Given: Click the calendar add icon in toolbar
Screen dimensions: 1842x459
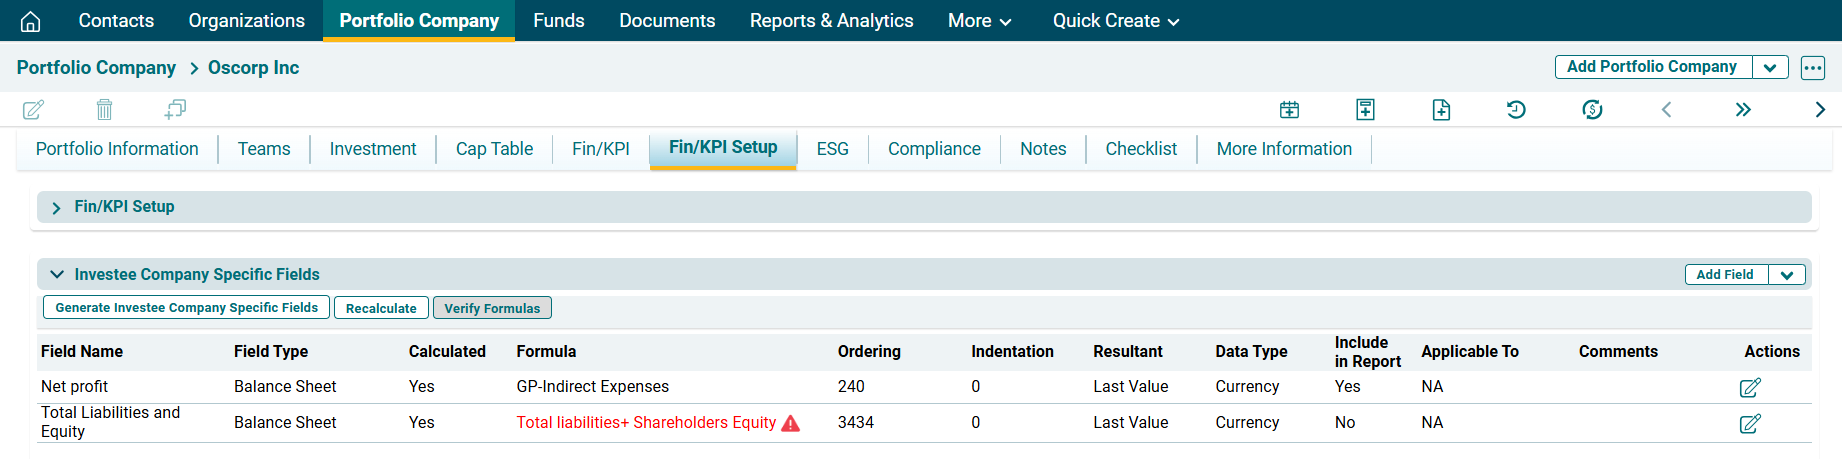Looking at the screenshot, I should [1289, 110].
